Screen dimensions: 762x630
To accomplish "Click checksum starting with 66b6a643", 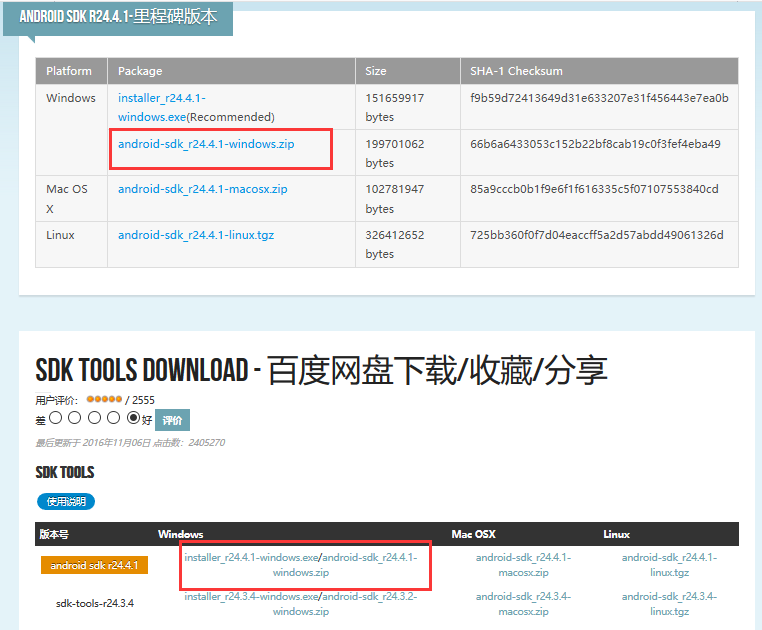I will coord(595,144).
